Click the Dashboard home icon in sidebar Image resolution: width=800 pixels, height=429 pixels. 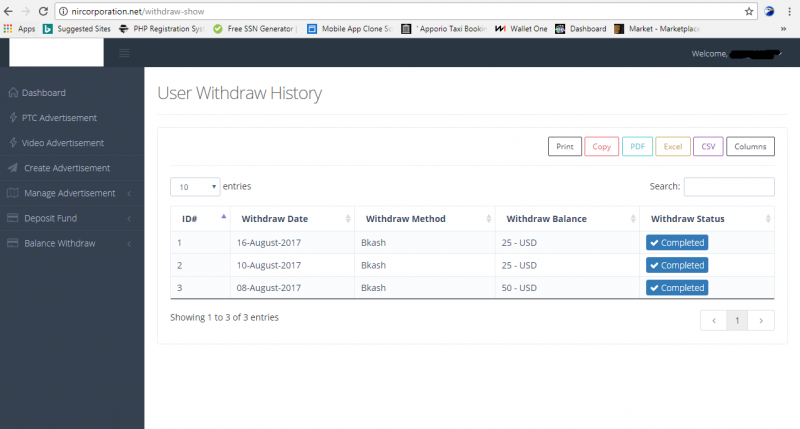click(x=13, y=92)
